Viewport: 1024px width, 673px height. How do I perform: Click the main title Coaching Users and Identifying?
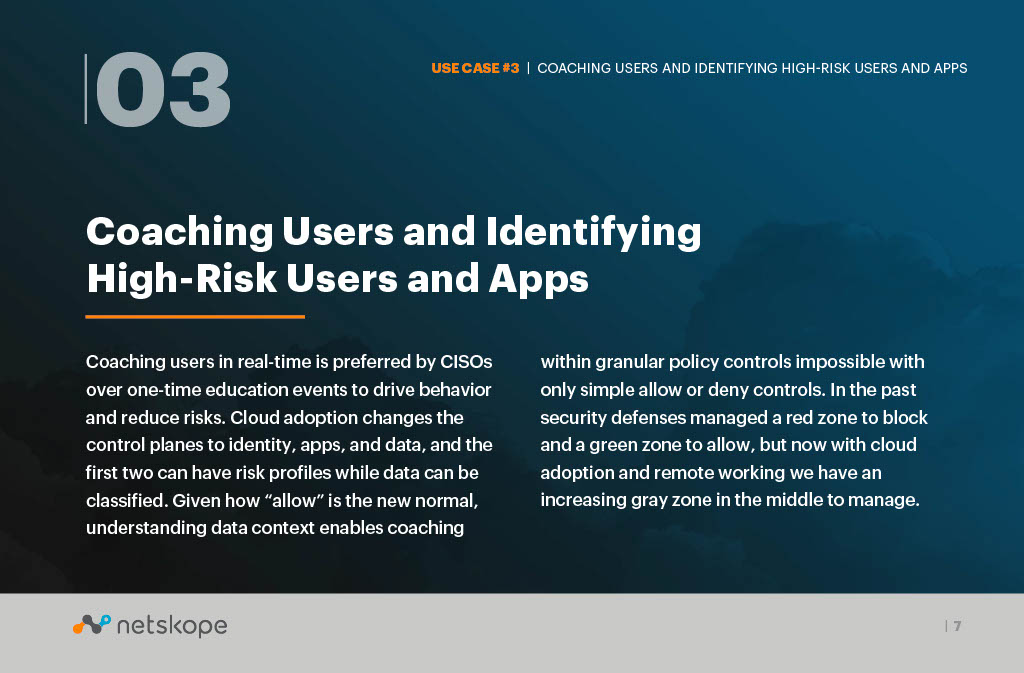click(x=394, y=232)
